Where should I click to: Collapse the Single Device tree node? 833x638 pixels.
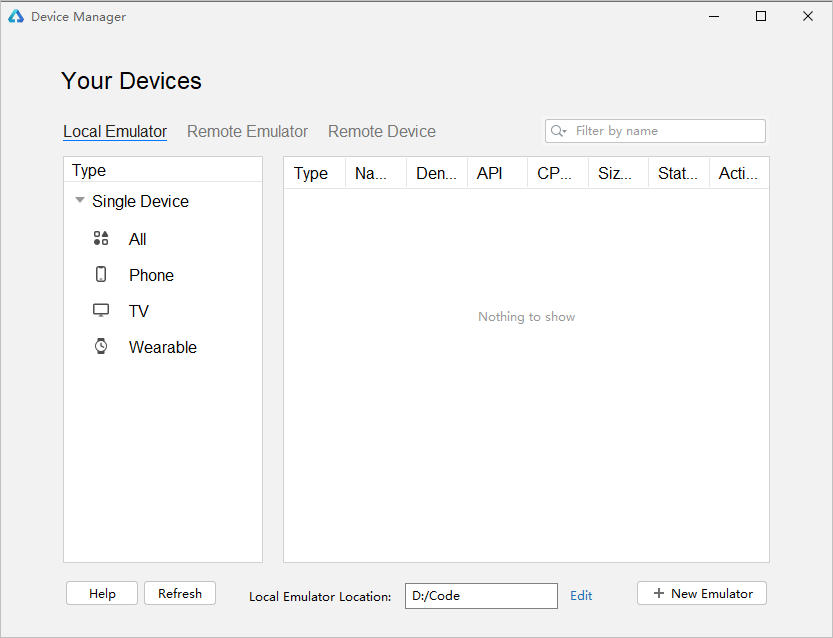pos(80,200)
